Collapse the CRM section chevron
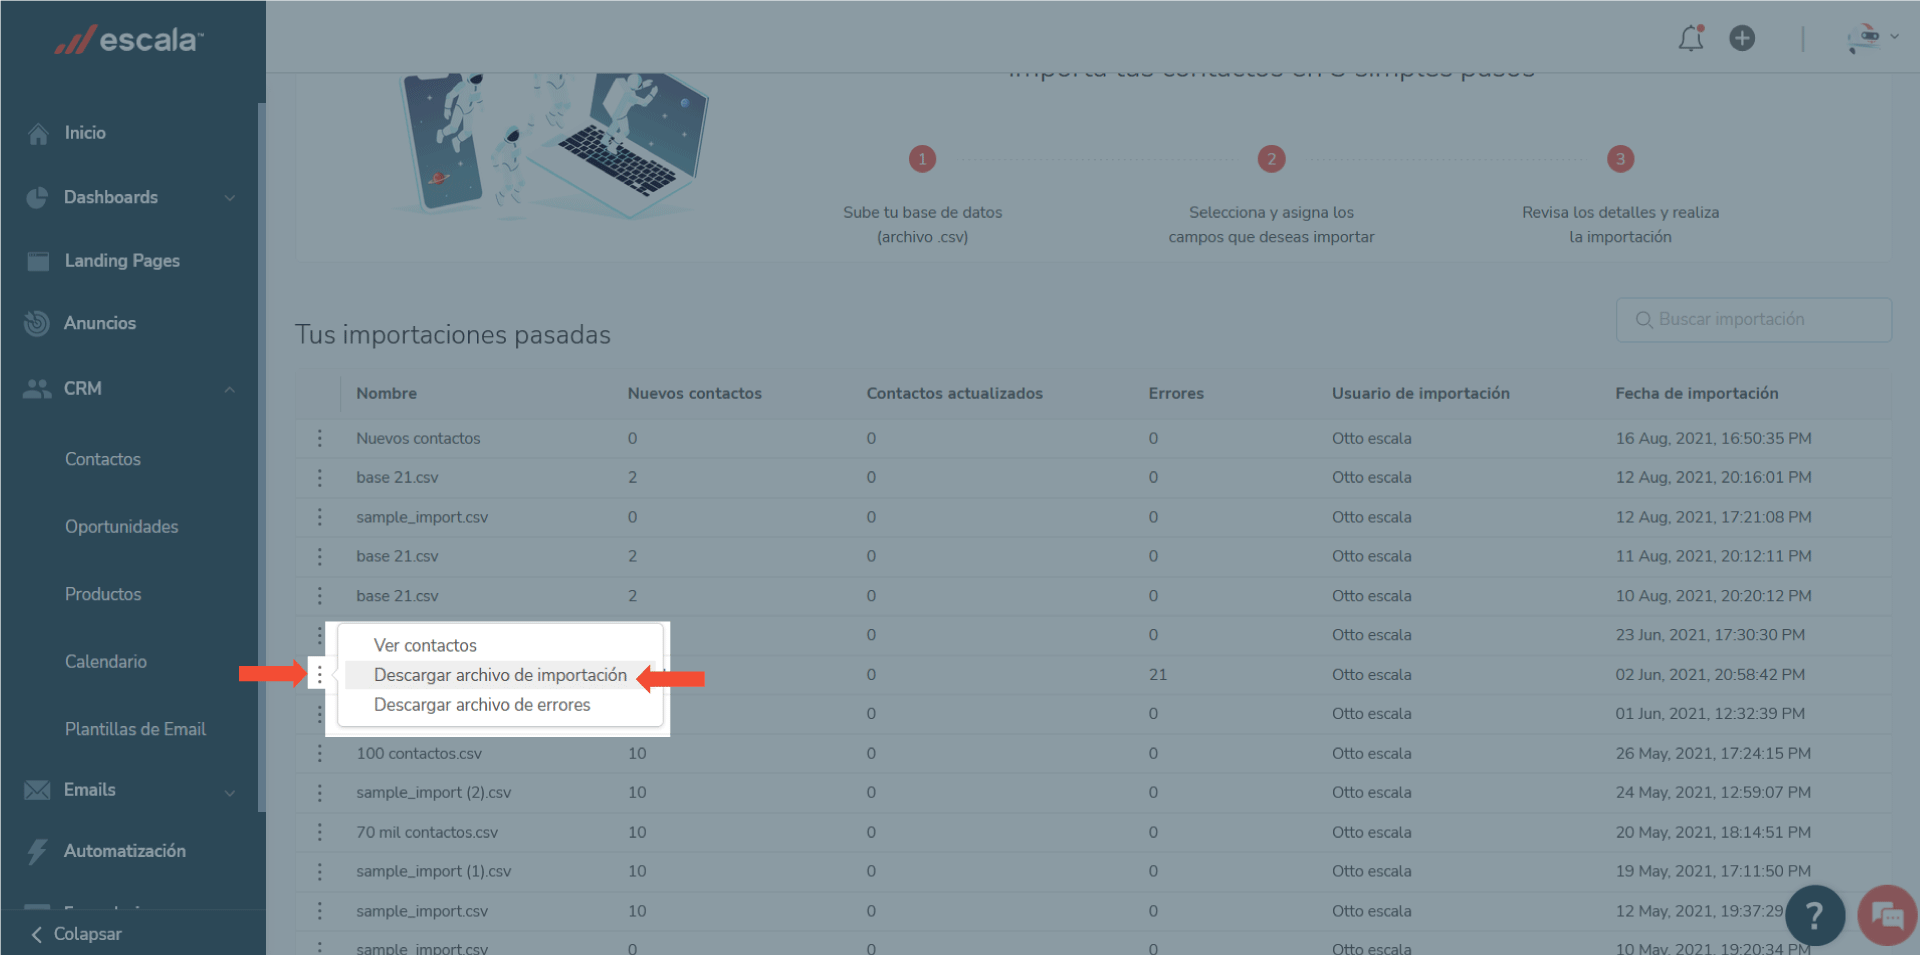The width and height of the screenshot is (1920, 955). (230, 389)
